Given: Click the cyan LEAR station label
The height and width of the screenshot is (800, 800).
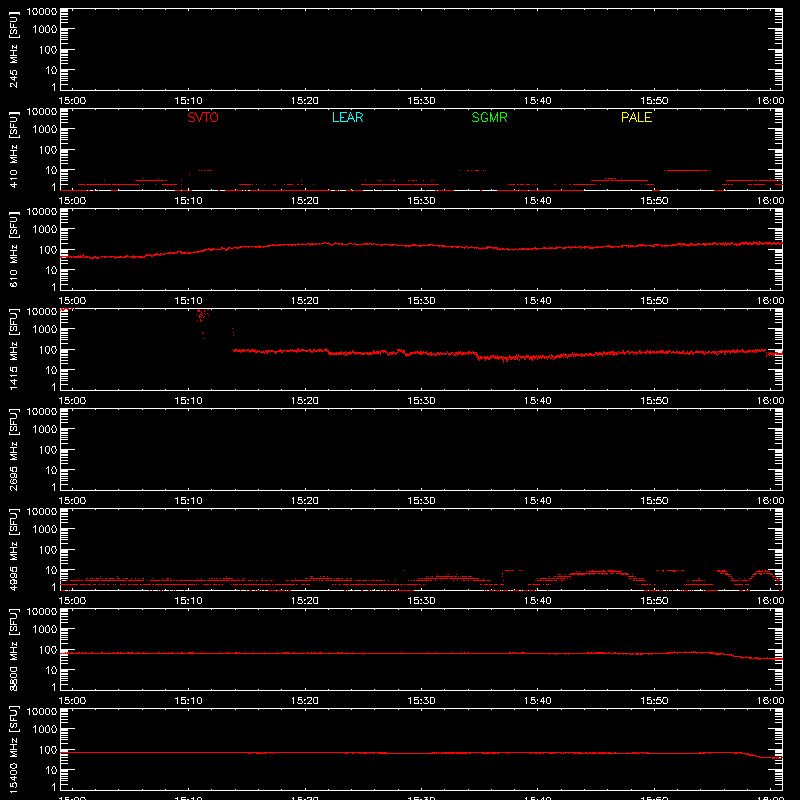Looking at the screenshot, I should [347, 117].
